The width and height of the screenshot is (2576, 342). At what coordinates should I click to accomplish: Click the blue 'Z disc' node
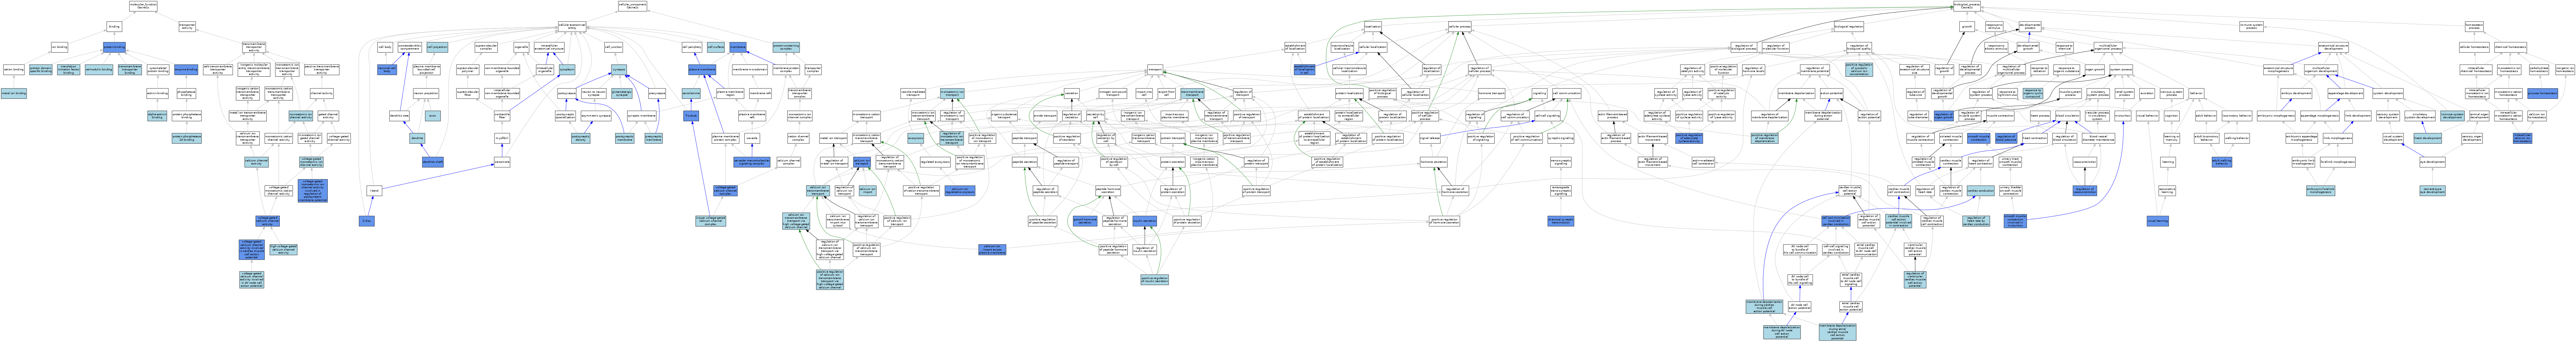(x=367, y=221)
